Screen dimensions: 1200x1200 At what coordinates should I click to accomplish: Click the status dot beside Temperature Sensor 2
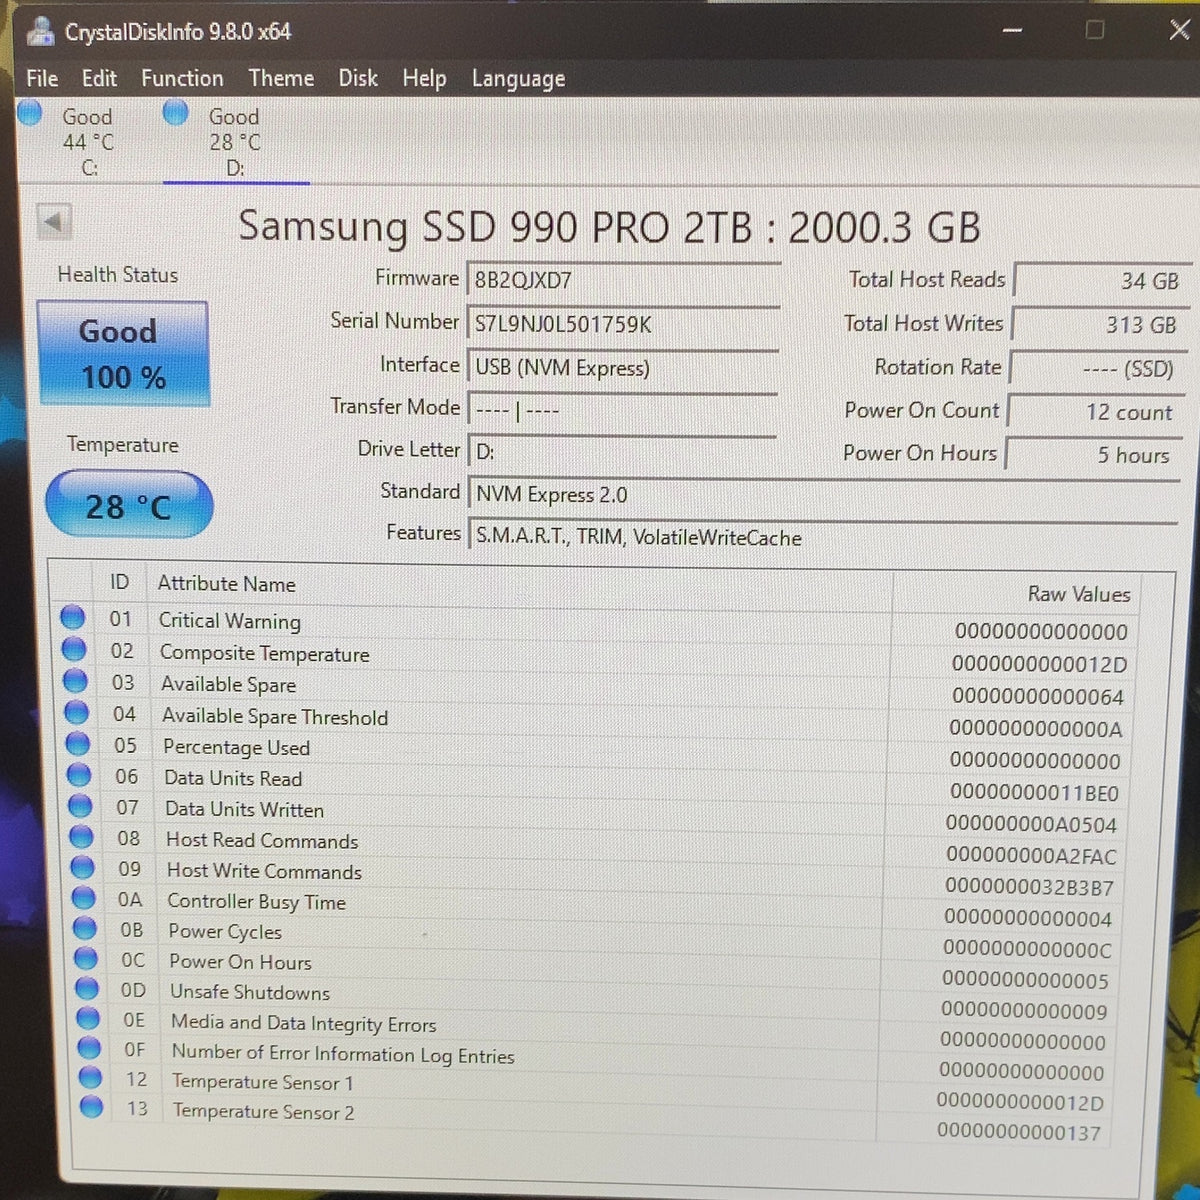pyautogui.click(x=92, y=1106)
